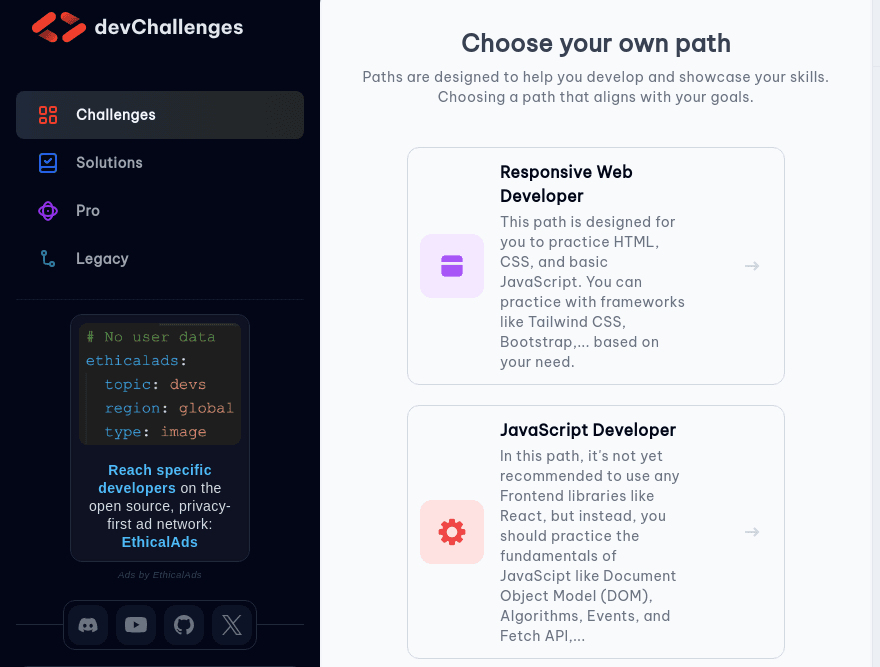Go to Solutions in the sidebar
Image resolution: width=880 pixels, height=667 pixels.
point(109,163)
